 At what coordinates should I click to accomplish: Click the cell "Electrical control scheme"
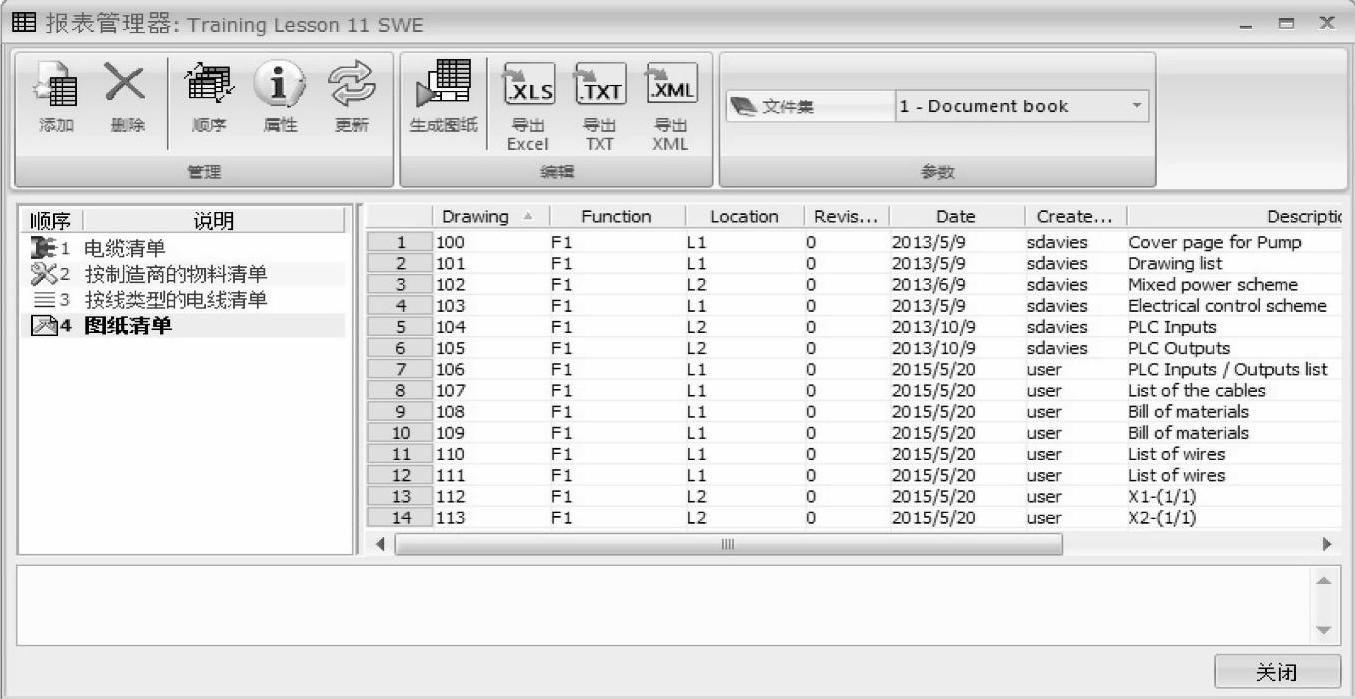coord(1227,306)
